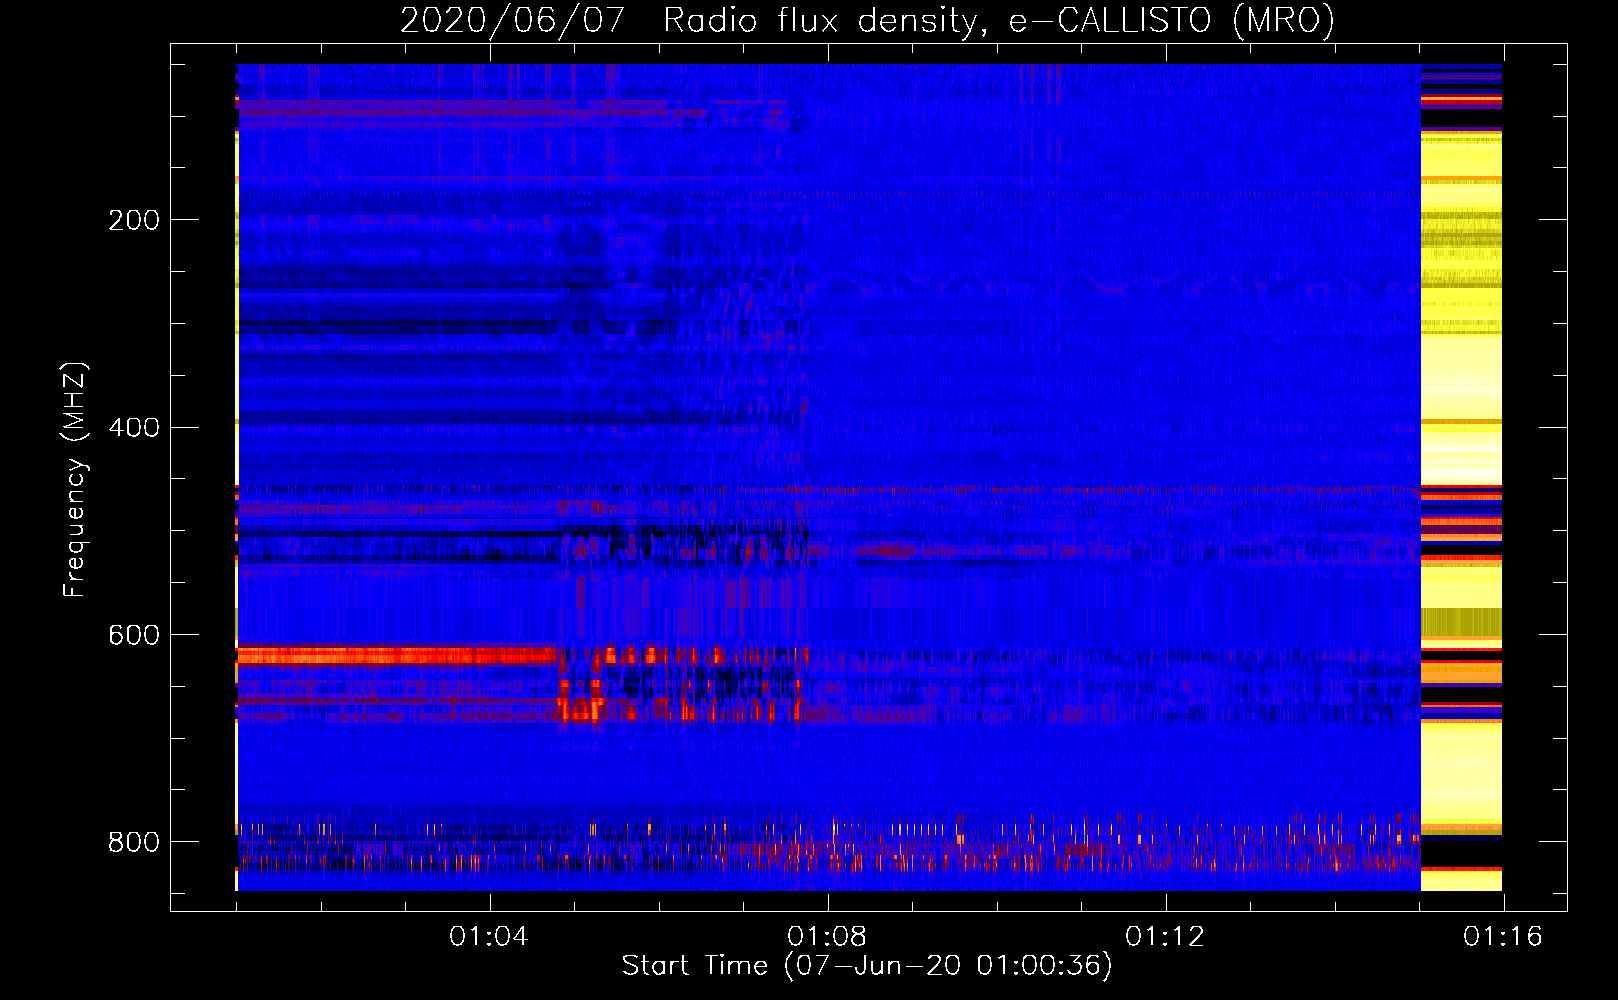
Task: Click the 01:16 time tick label
Action: (x=1503, y=937)
